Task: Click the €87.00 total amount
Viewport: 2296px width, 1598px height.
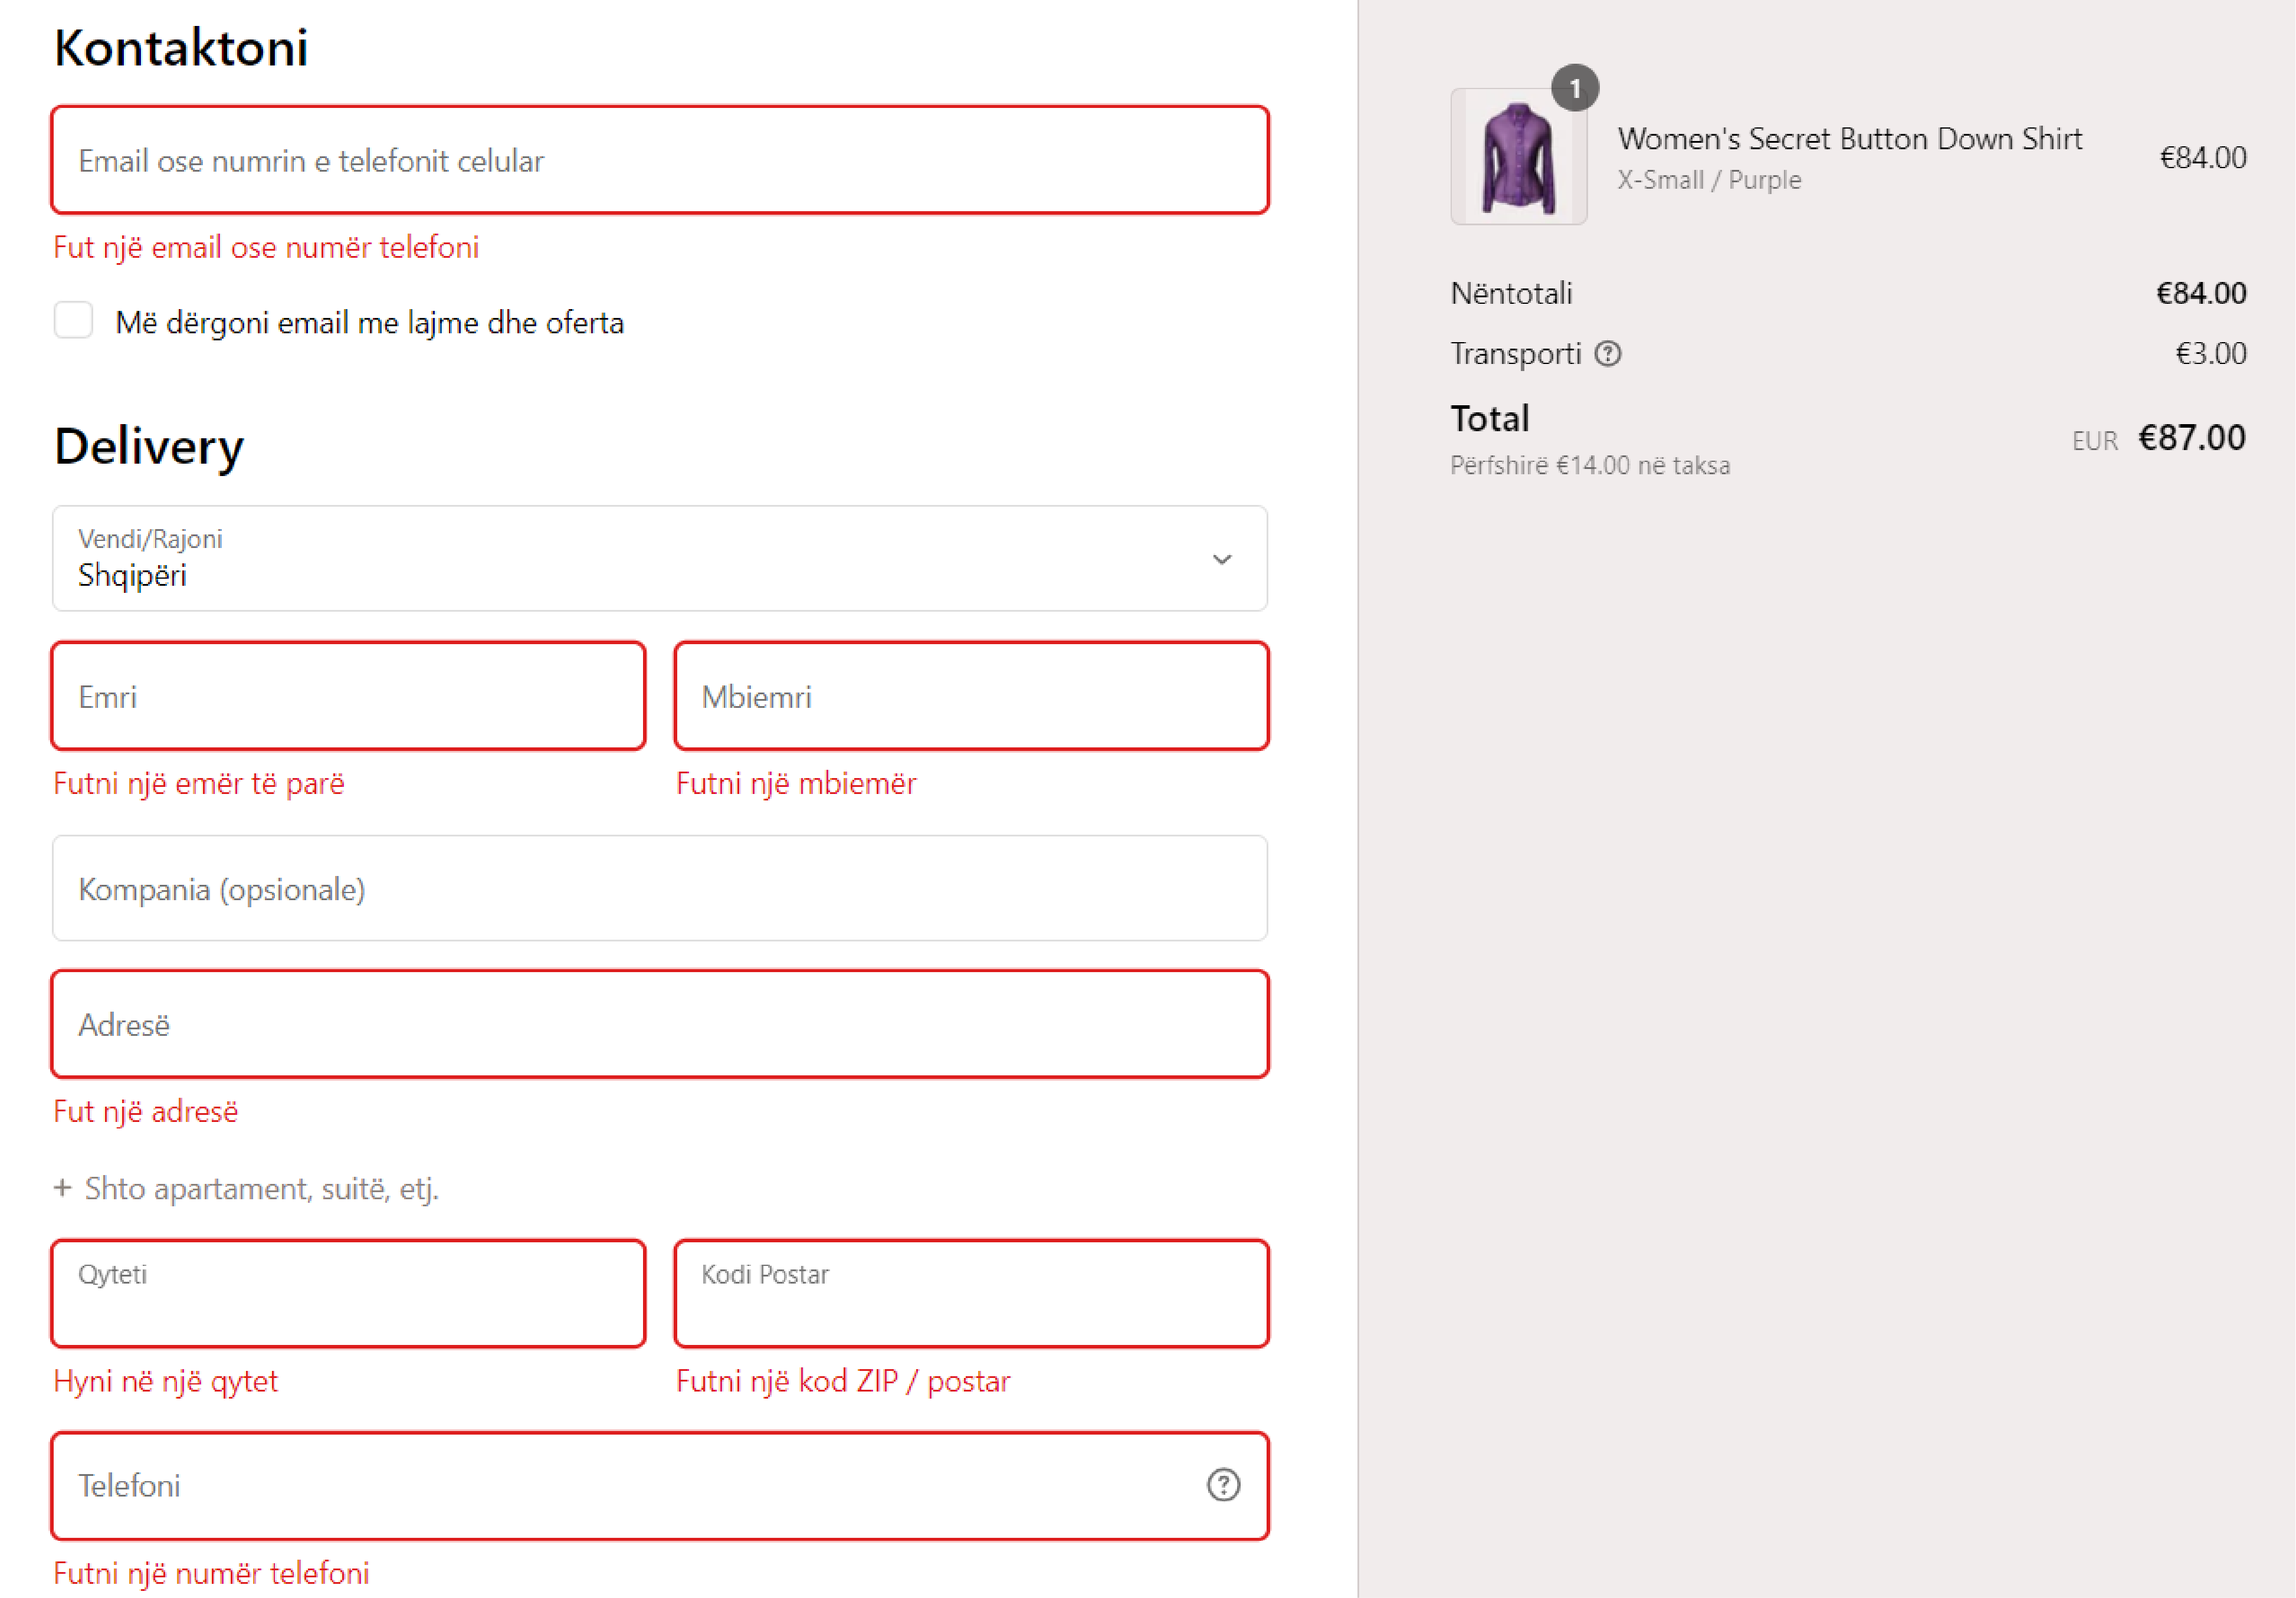Action: (x=2191, y=438)
